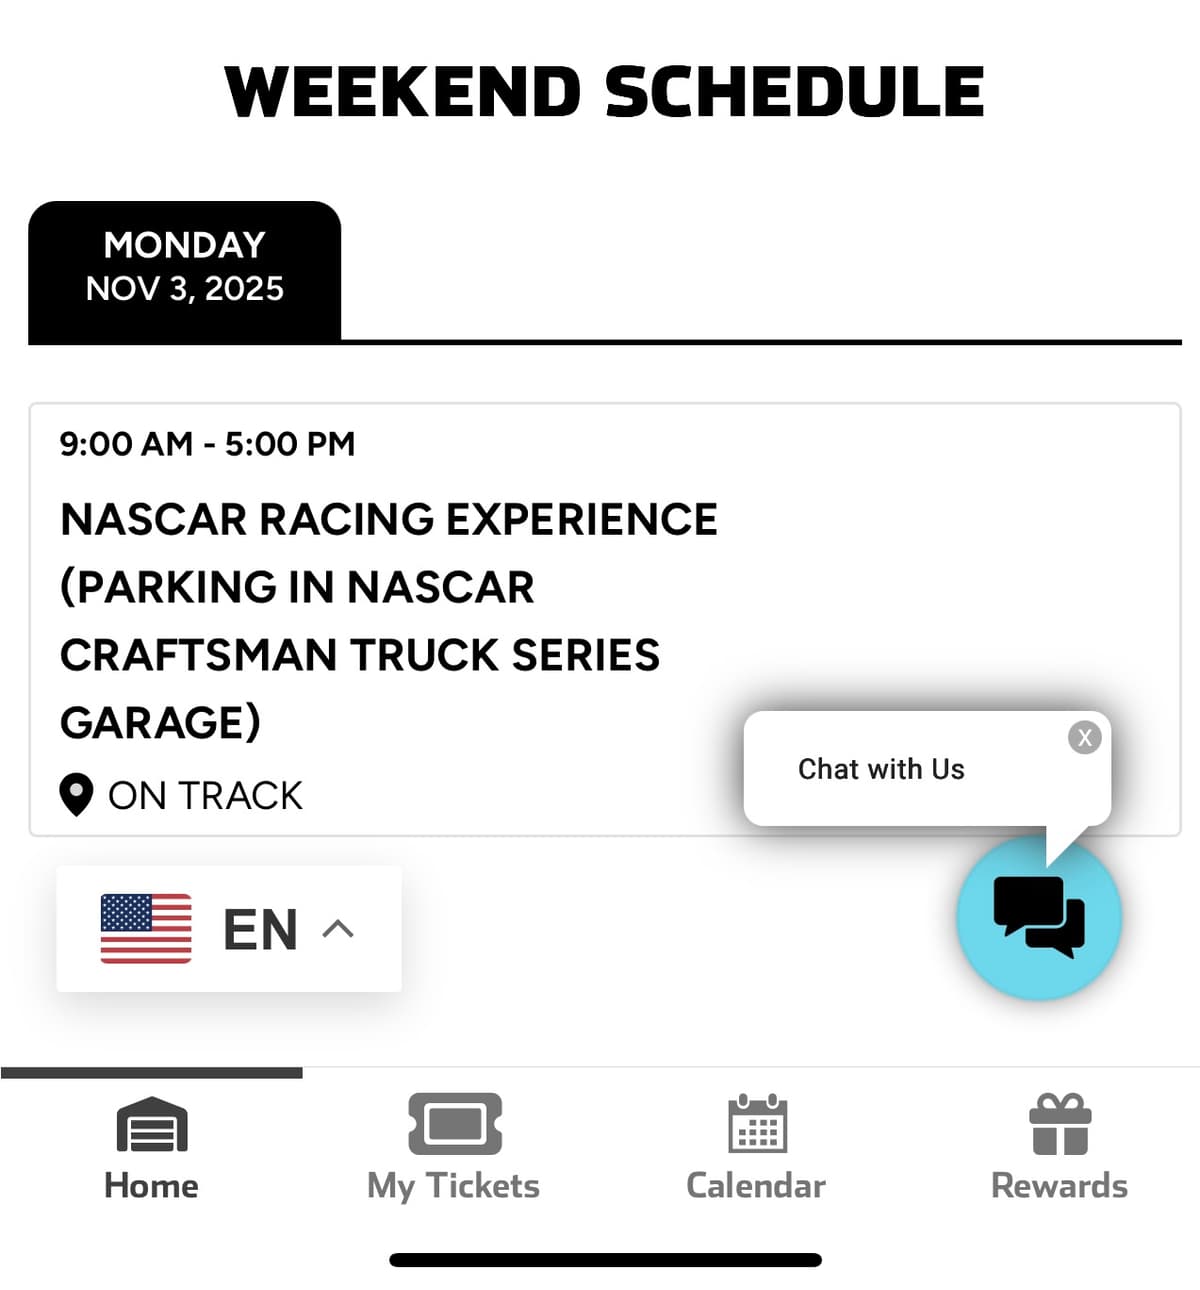Screen dimensions: 1200x1290
Task: Open Chat with Us
Action: pos(880,769)
